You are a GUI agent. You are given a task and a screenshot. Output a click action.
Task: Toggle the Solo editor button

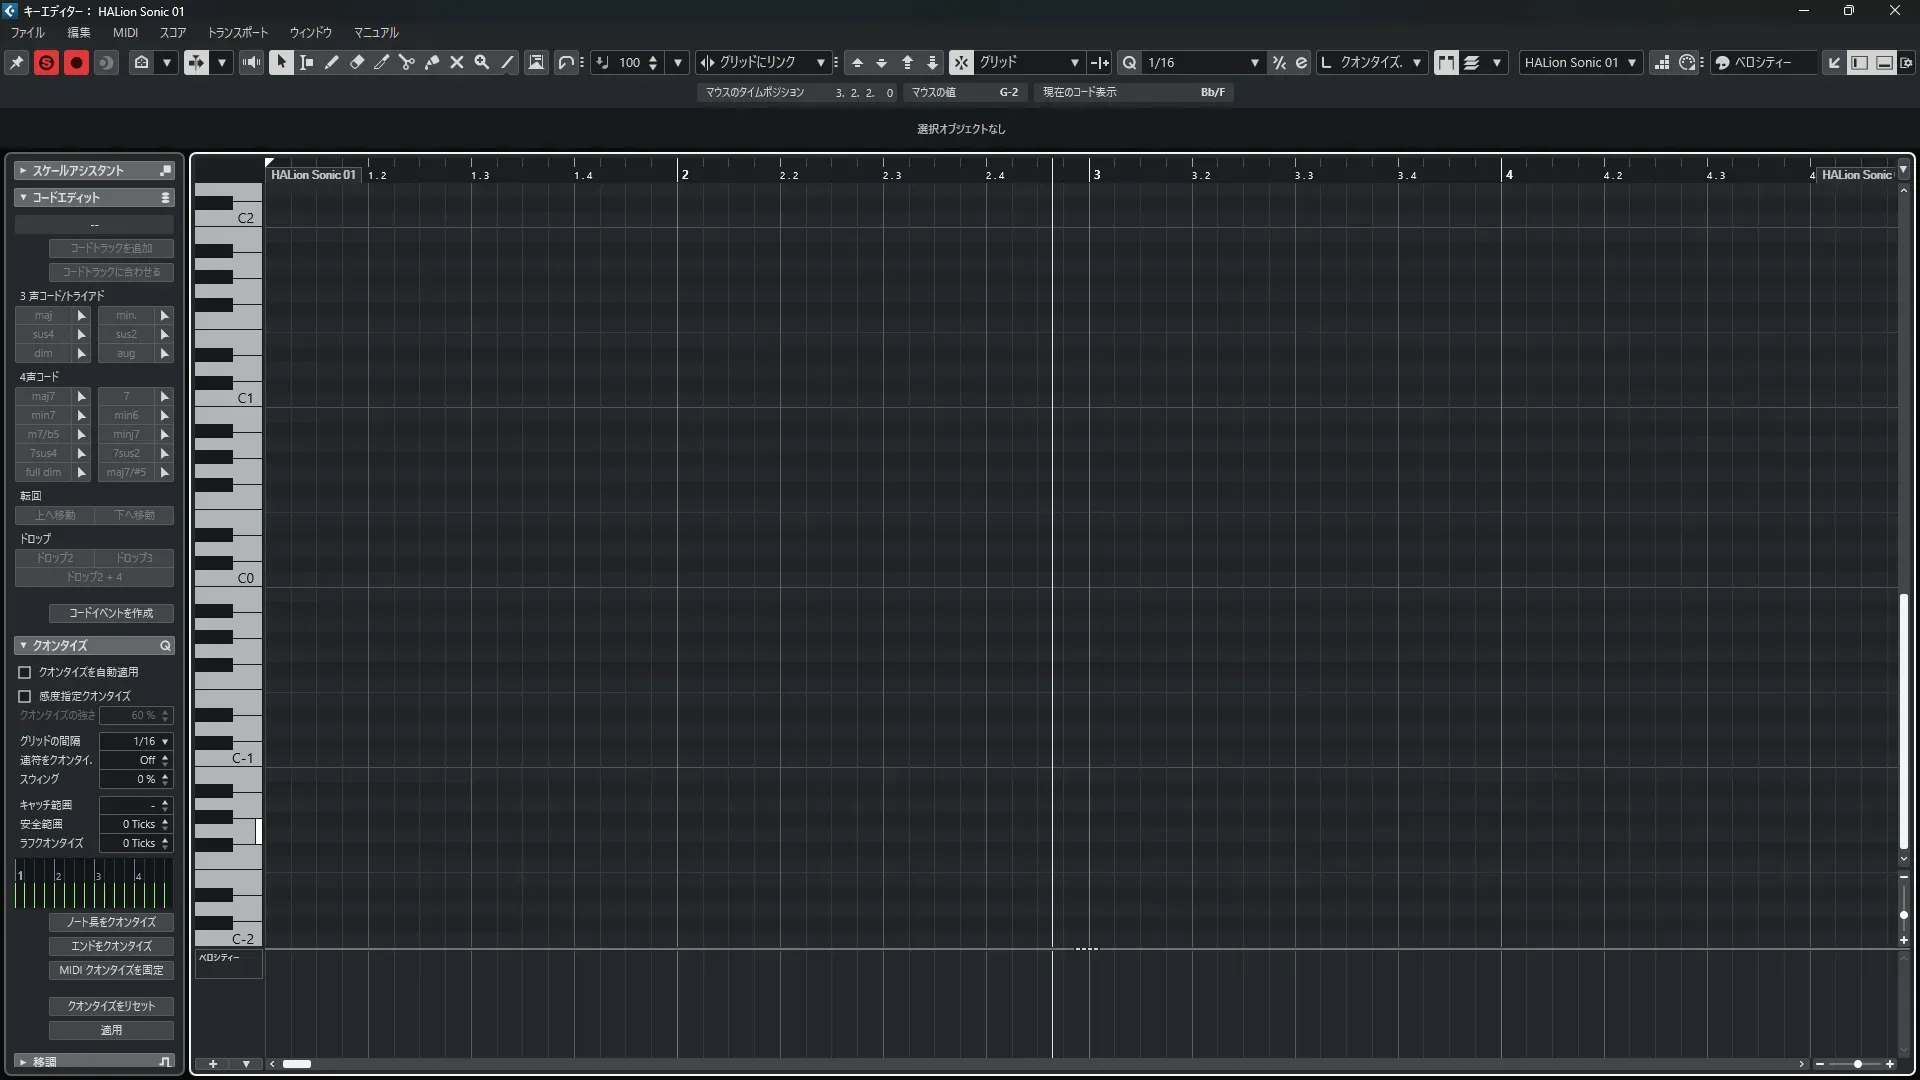tap(46, 62)
